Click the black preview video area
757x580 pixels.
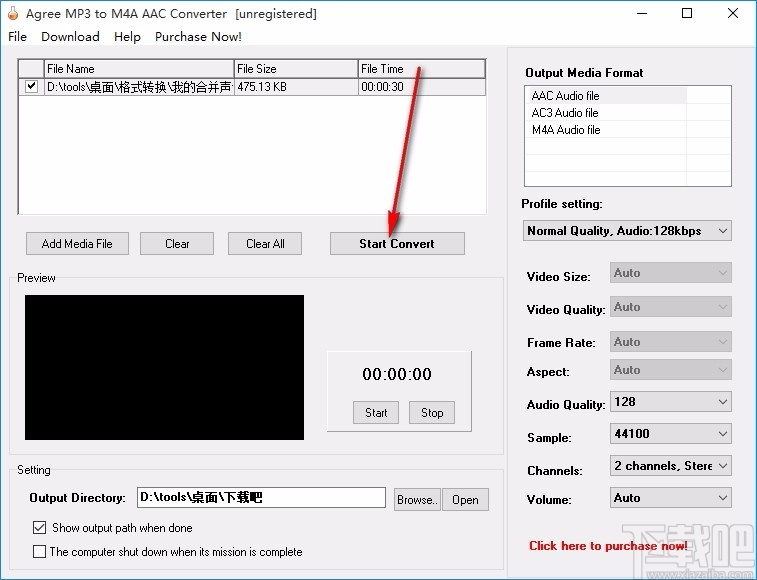click(x=165, y=368)
